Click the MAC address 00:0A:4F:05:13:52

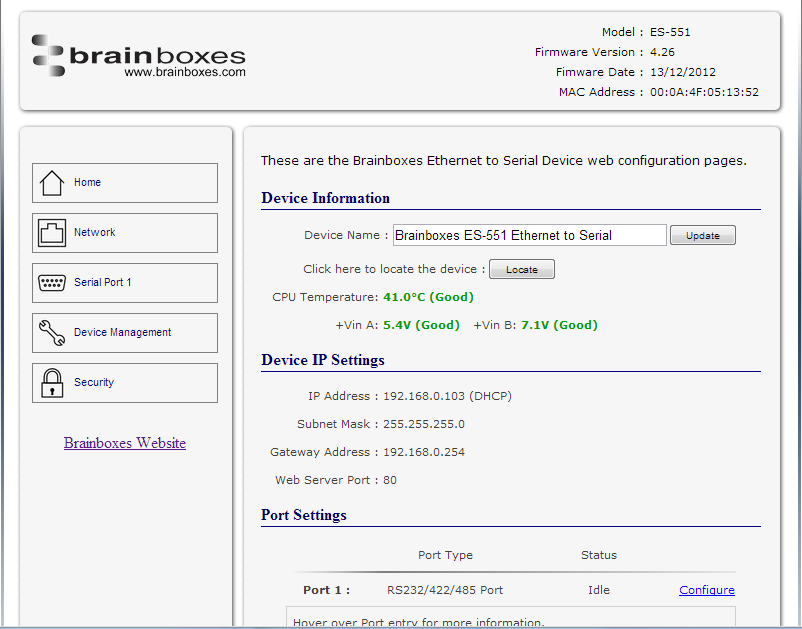pos(704,92)
